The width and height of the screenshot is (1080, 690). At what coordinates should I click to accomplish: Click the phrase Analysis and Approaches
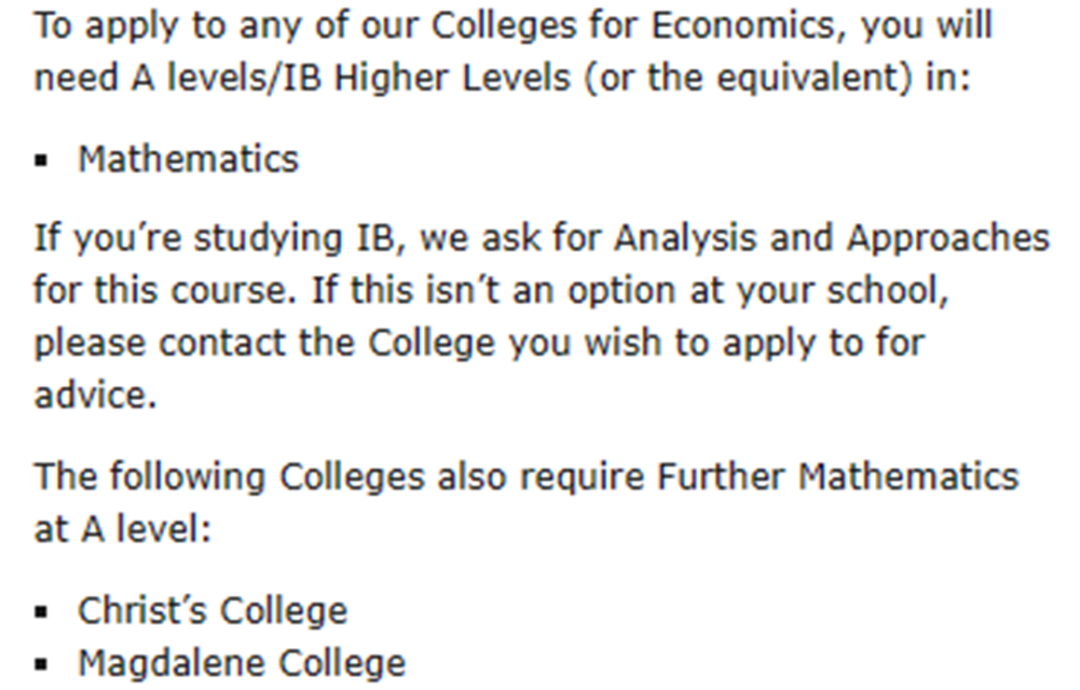click(832, 239)
